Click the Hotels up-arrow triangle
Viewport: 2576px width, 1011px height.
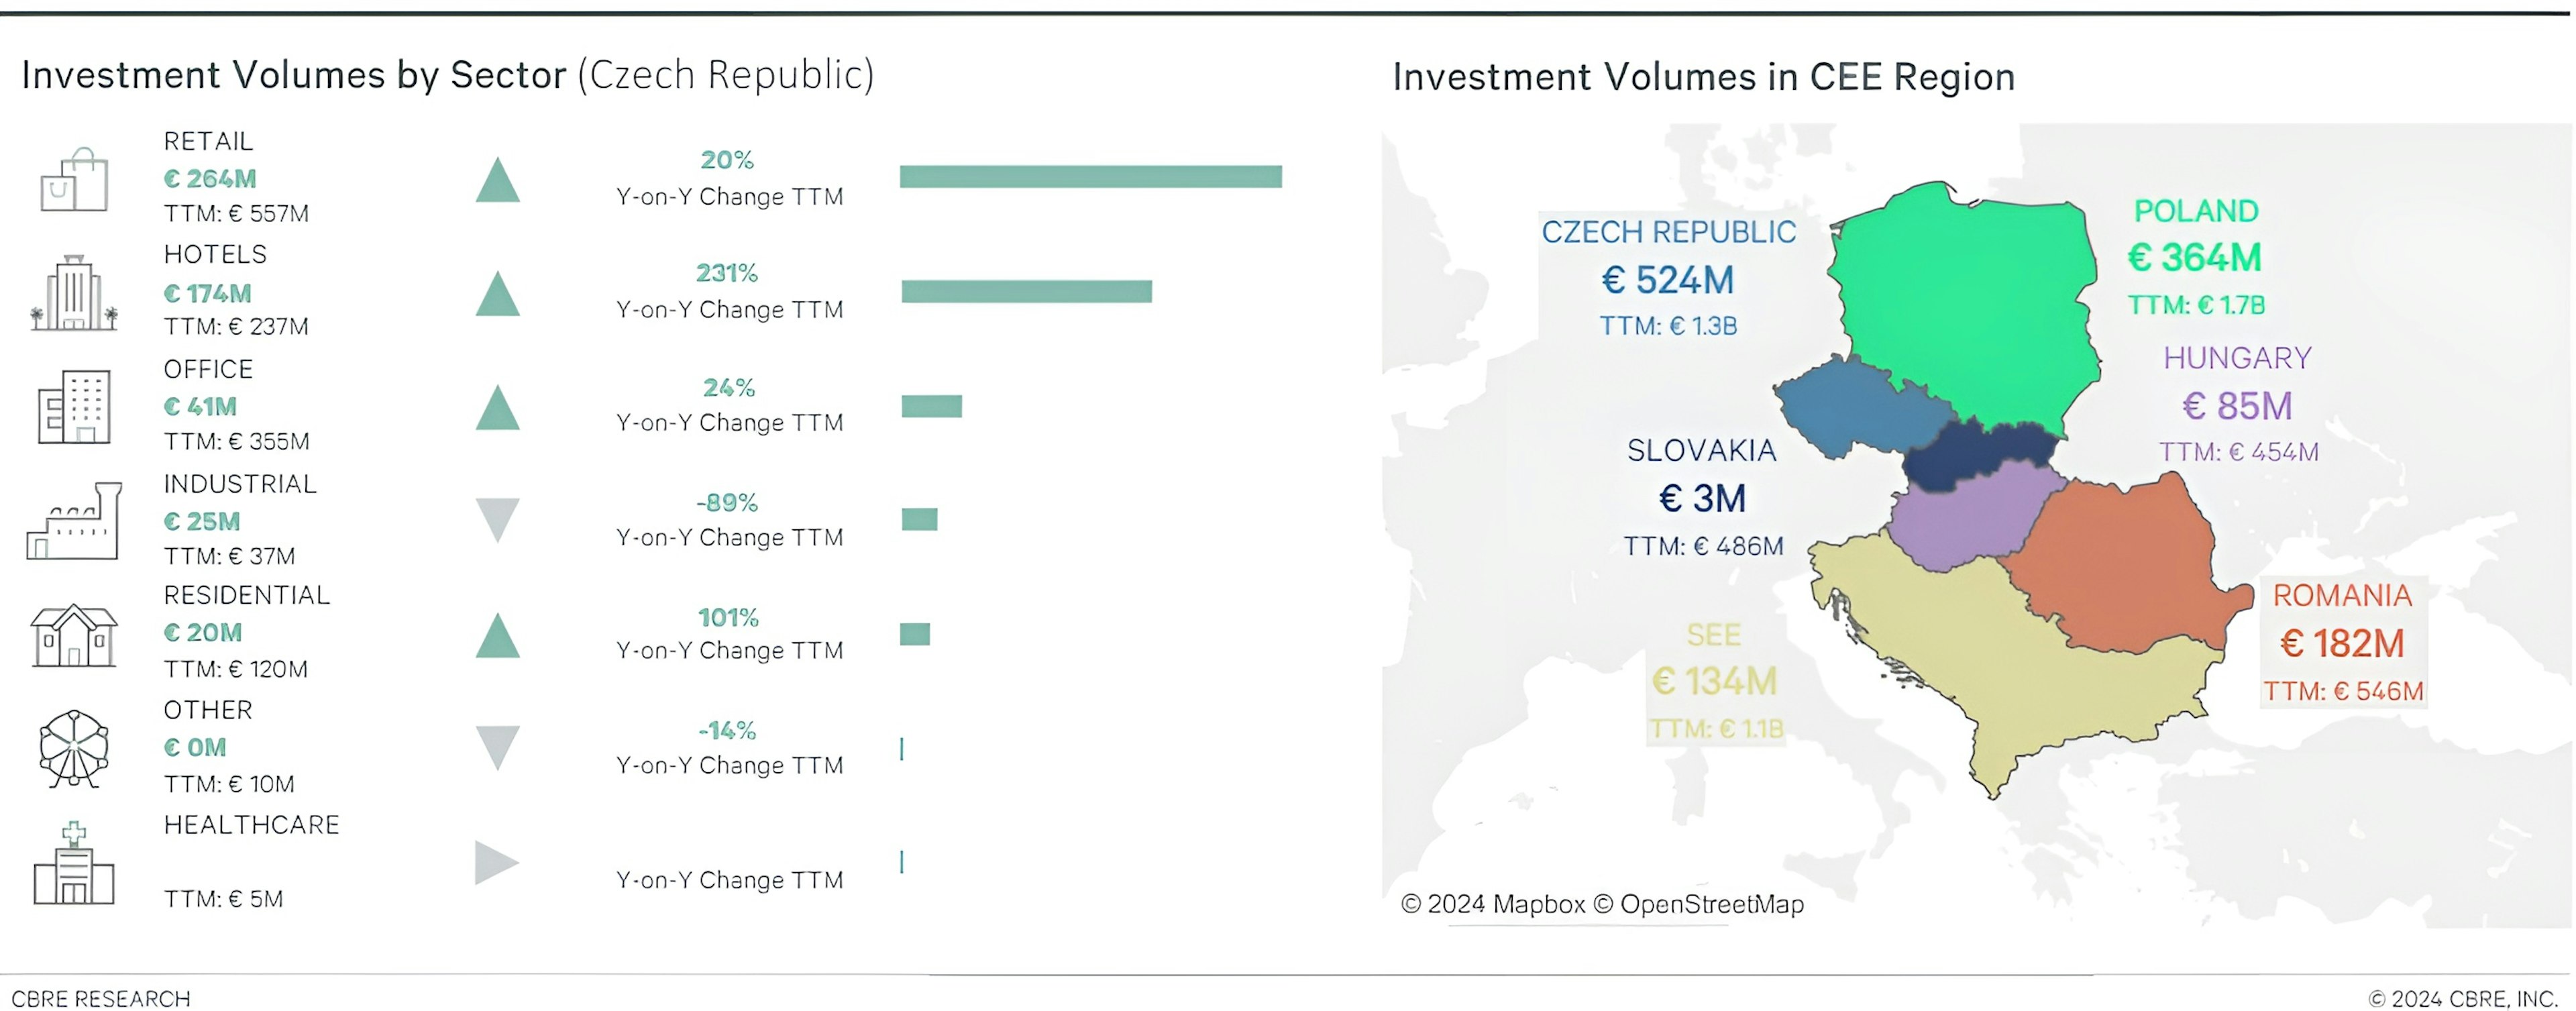coord(497,294)
